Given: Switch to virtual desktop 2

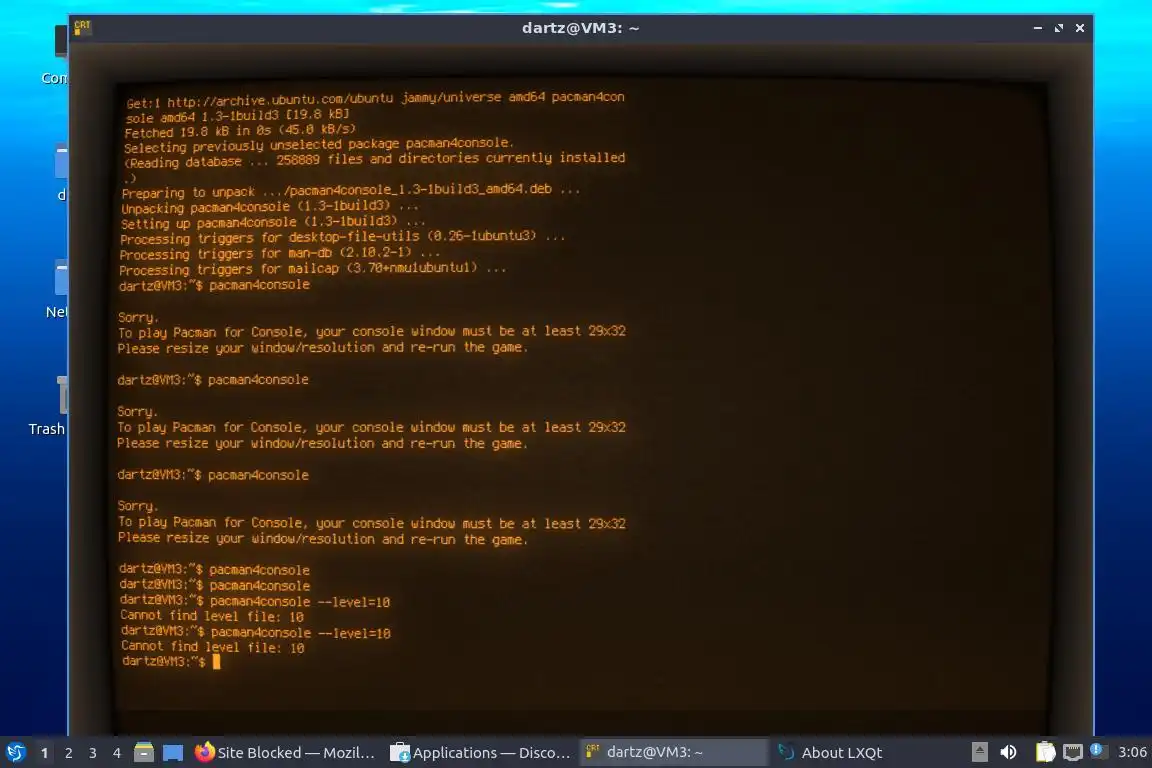Looking at the screenshot, I should (69, 753).
